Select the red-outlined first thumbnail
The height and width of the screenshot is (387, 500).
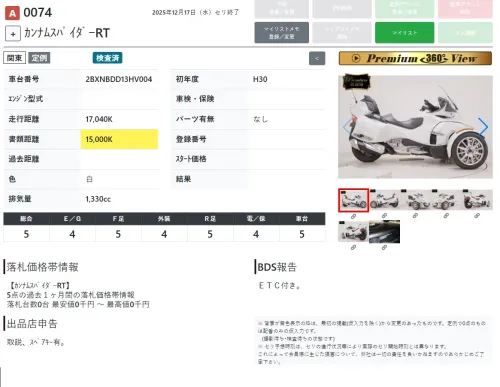point(354,200)
